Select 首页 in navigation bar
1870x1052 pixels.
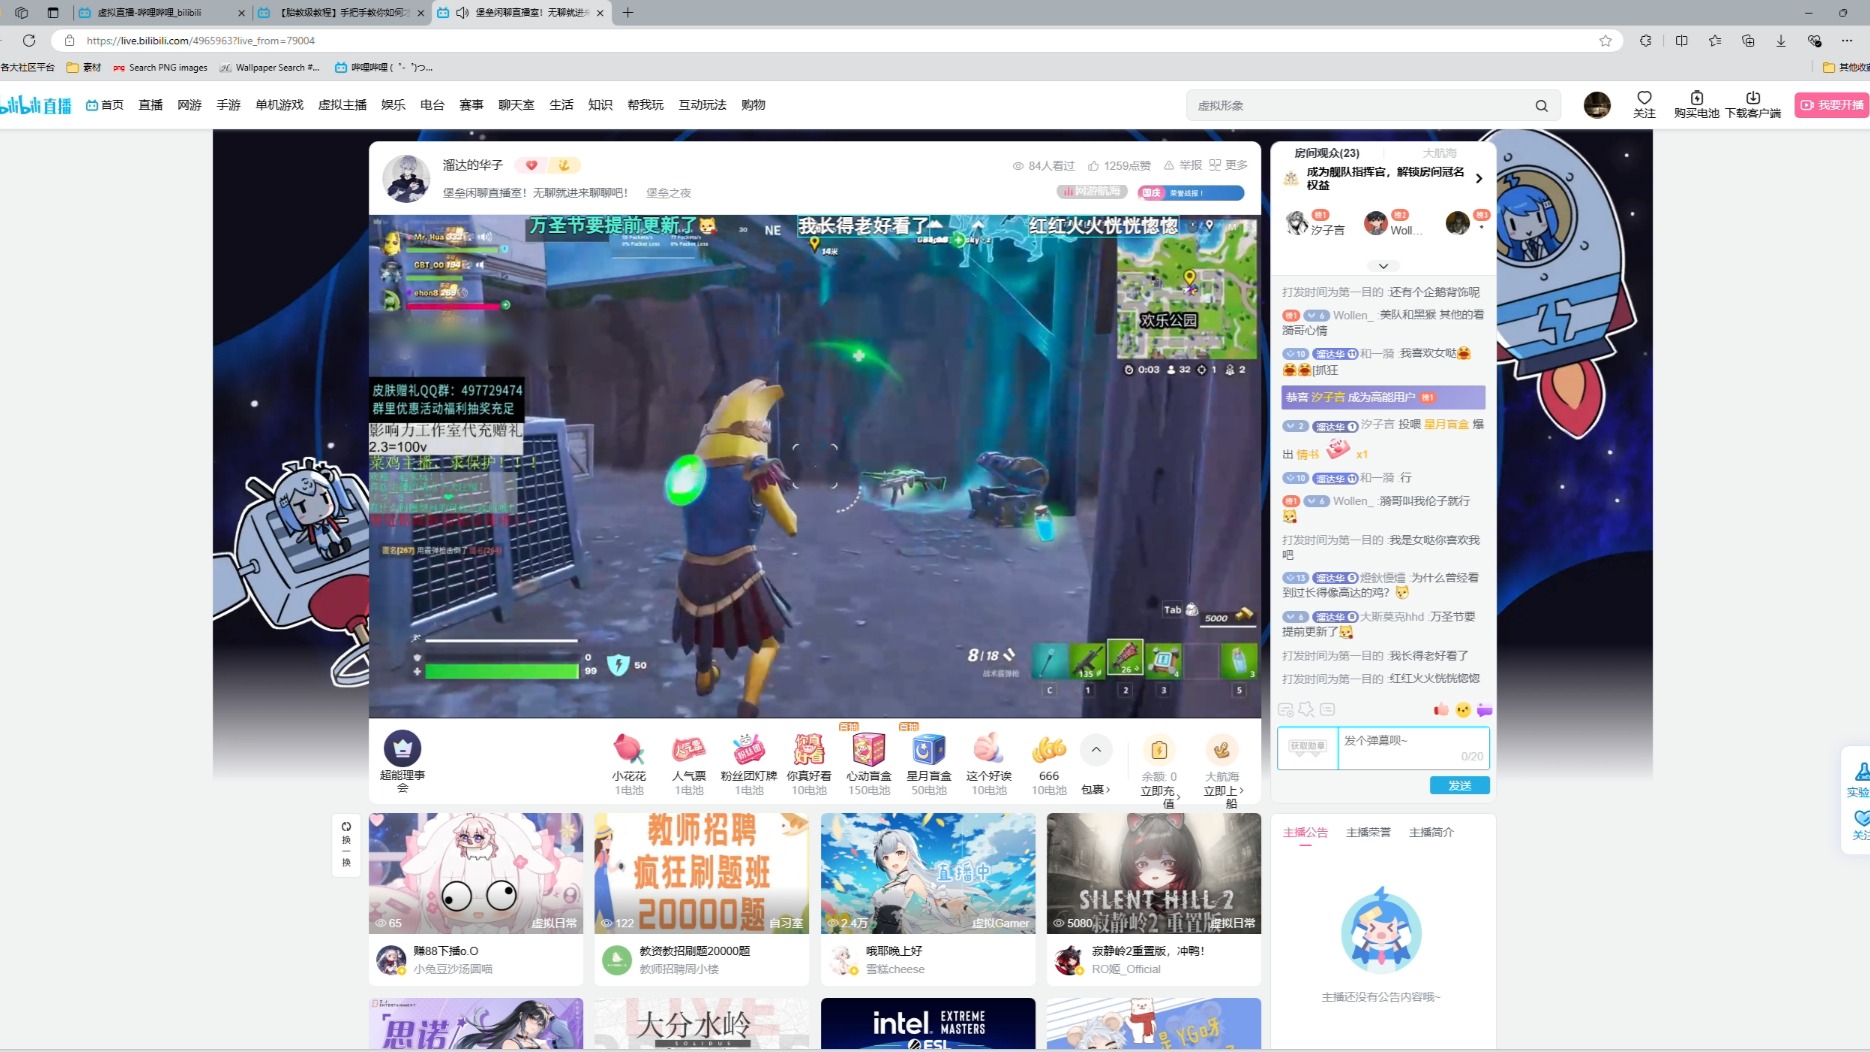coord(105,105)
